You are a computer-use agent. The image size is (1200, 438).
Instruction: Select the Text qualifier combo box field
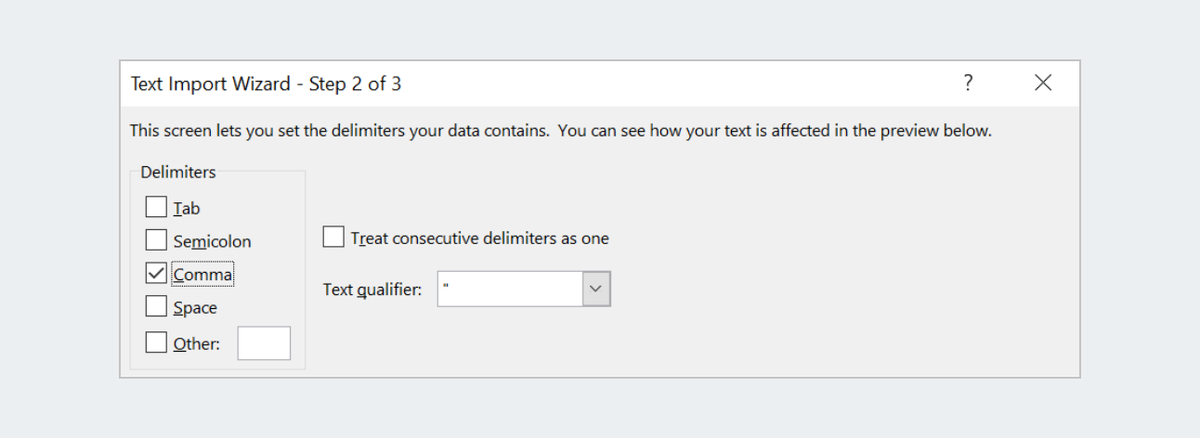[x=523, y=289]
